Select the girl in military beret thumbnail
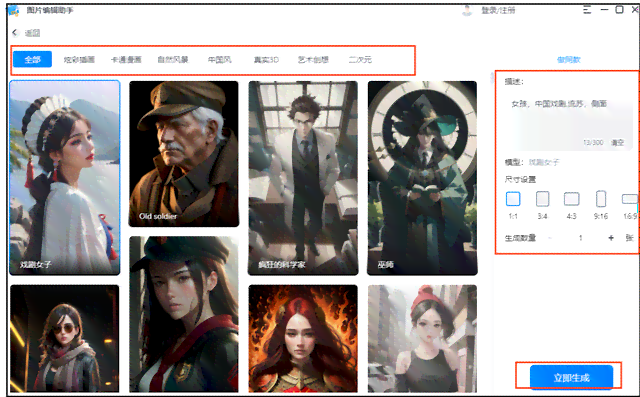This screenshot has width=640, height=397. click(184, 314)
